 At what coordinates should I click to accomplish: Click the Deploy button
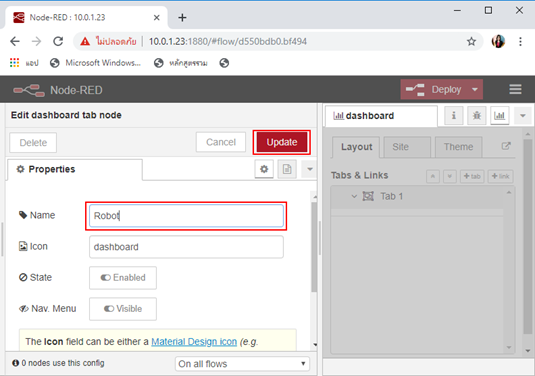pos(435,89)
